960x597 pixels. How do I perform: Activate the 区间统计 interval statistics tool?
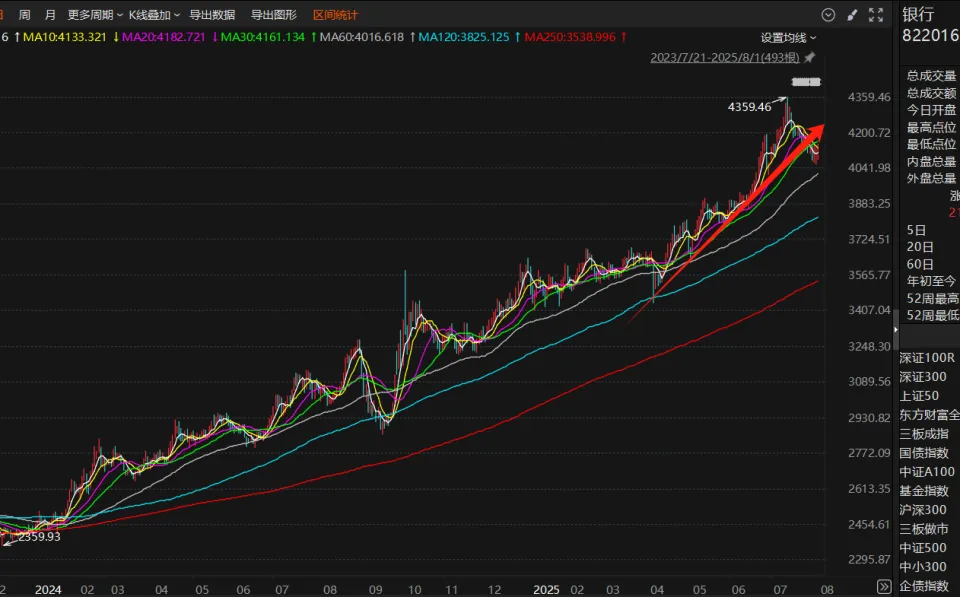(335, 15)
